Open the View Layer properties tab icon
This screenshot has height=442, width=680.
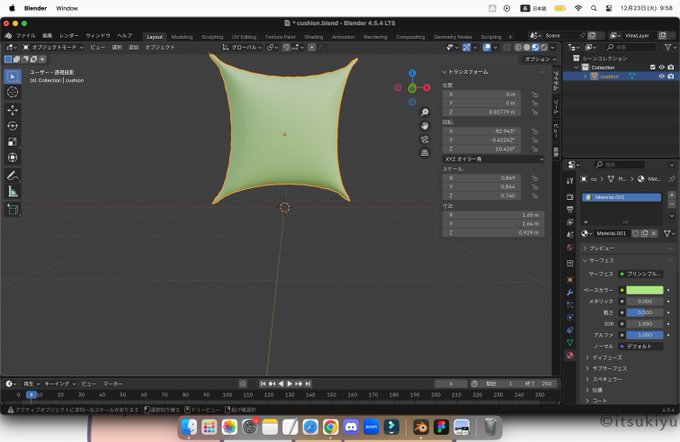(570, 222)
